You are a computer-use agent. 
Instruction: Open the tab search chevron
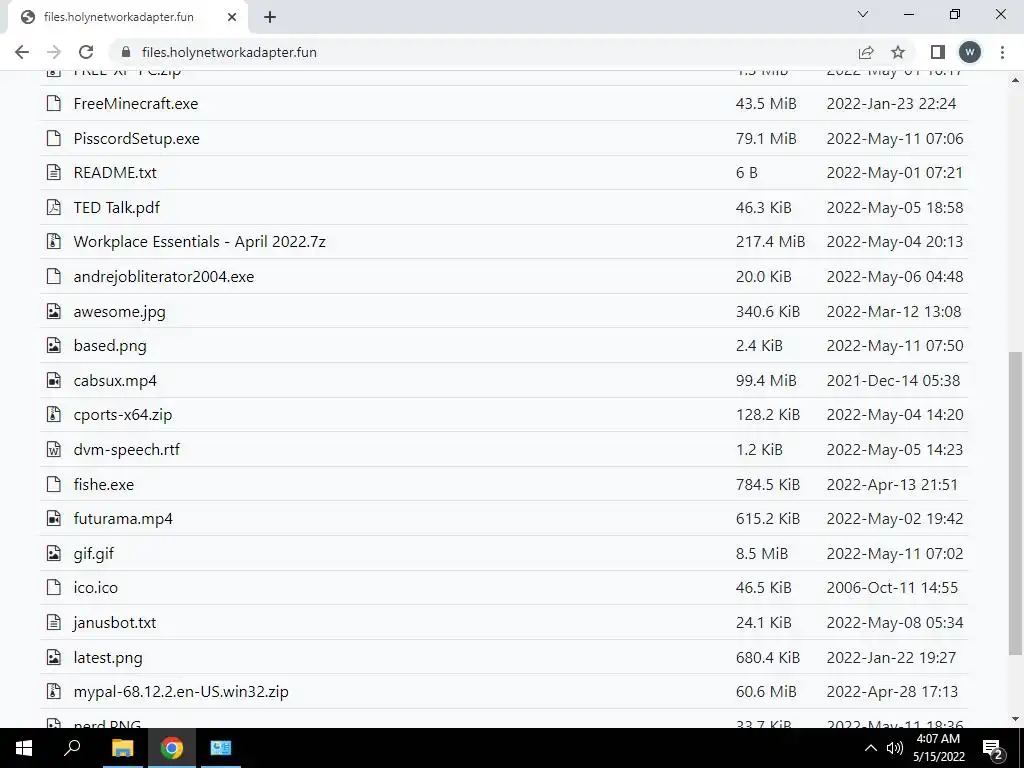[863, 14]
